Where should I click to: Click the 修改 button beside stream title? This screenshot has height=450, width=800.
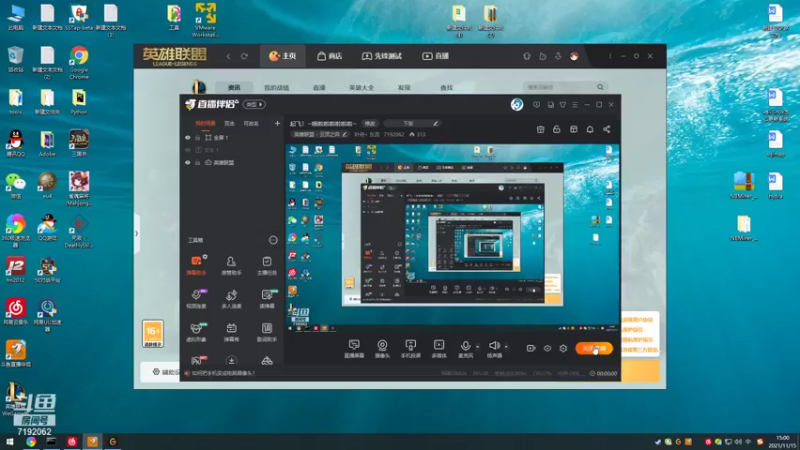click(x=370, y=123)
